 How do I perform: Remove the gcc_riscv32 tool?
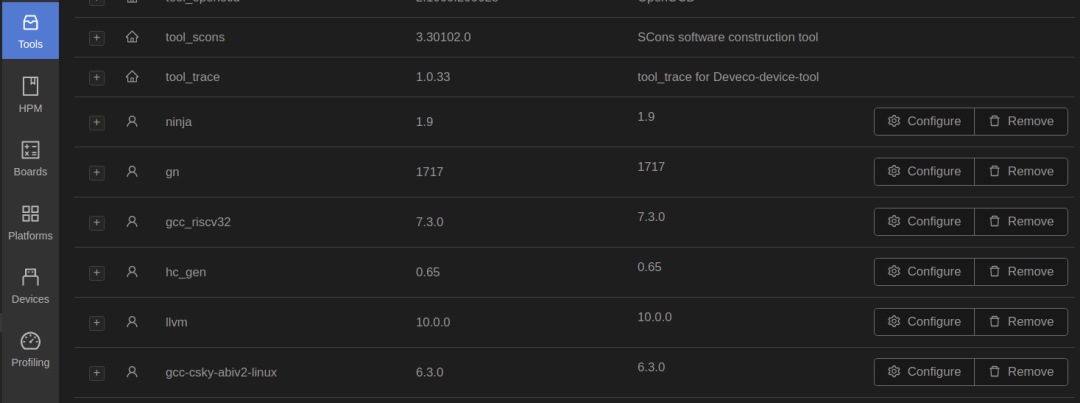[x=1021, y=222]
